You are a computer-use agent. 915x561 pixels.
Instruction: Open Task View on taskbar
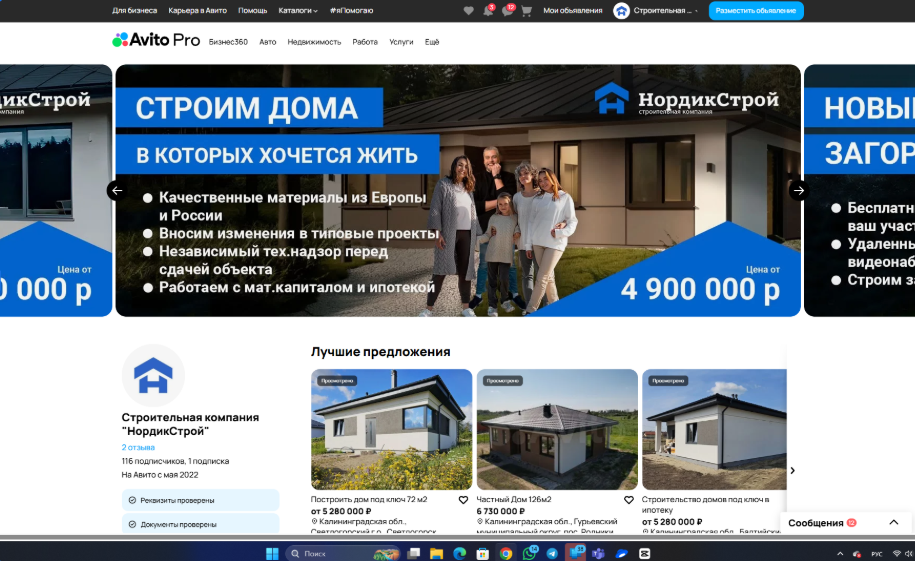(414, 553)
